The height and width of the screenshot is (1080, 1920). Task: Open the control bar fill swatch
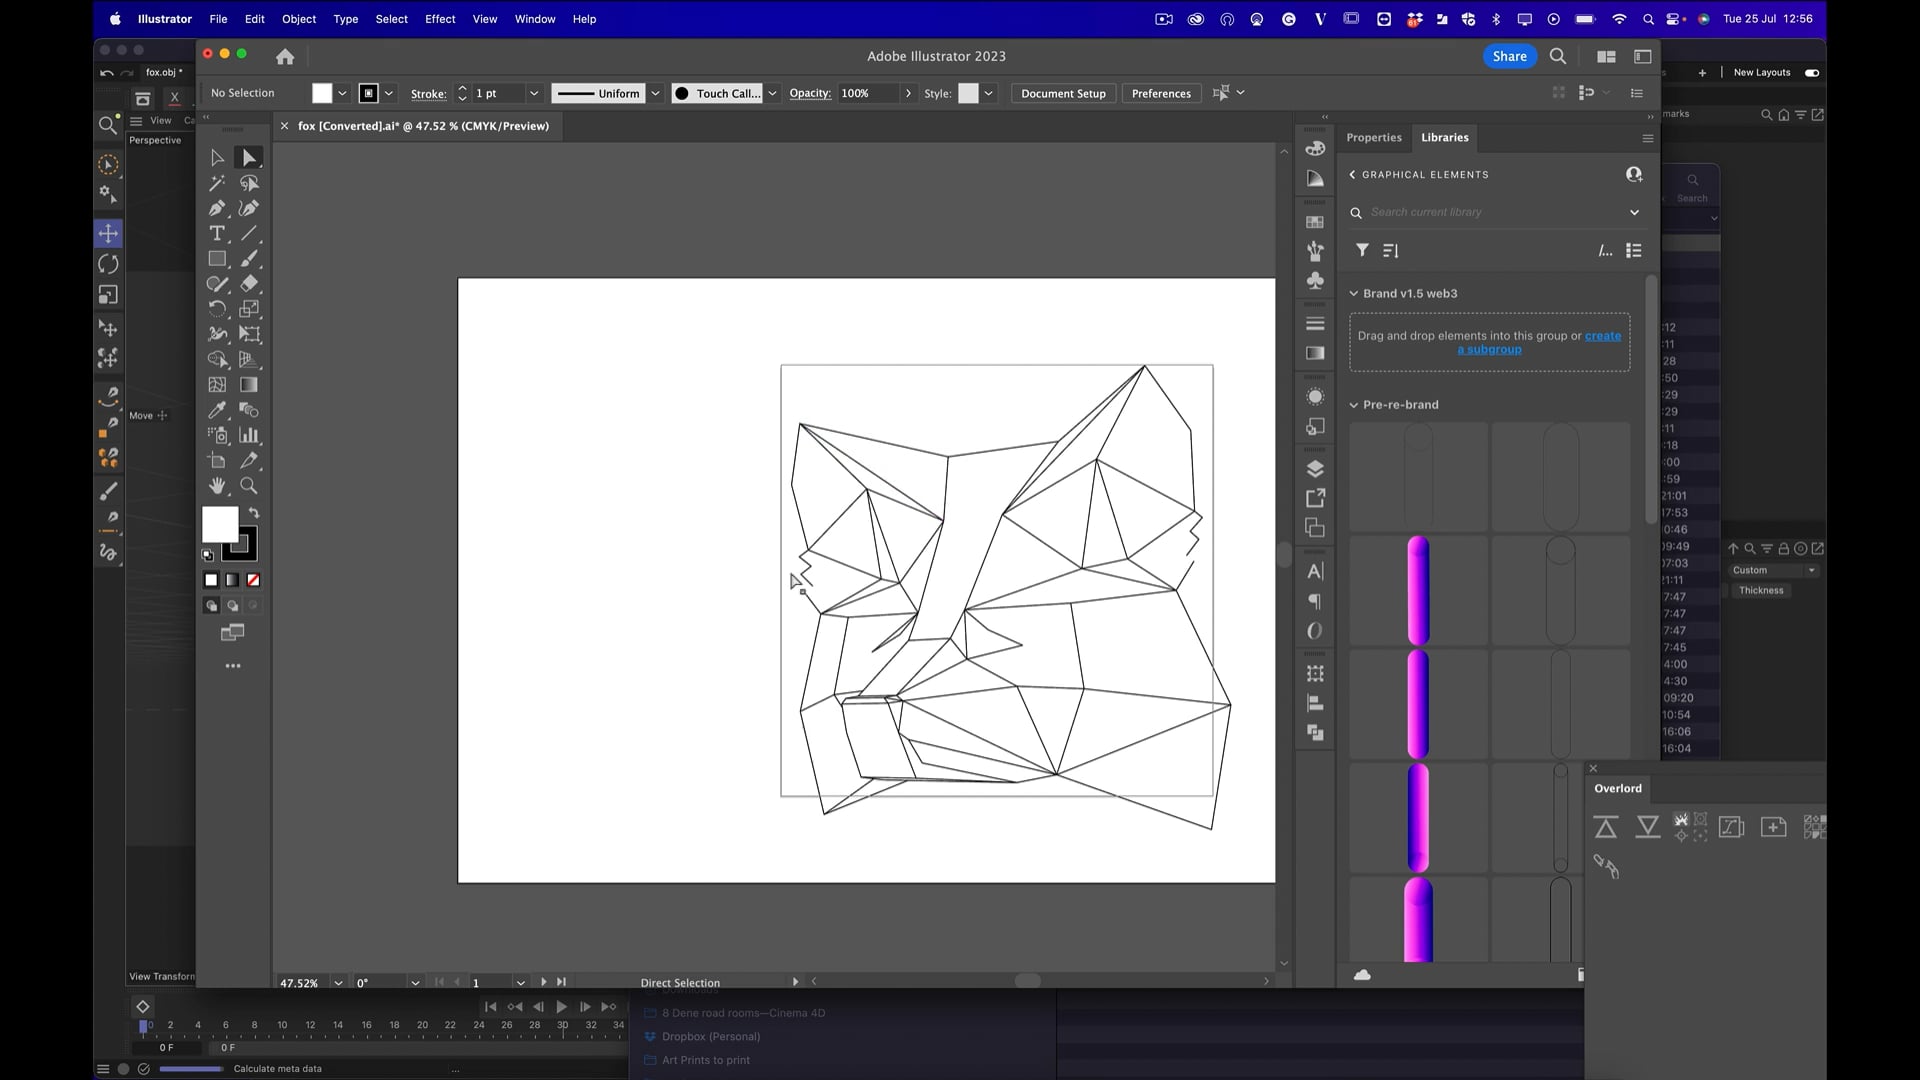pos(322,93)
